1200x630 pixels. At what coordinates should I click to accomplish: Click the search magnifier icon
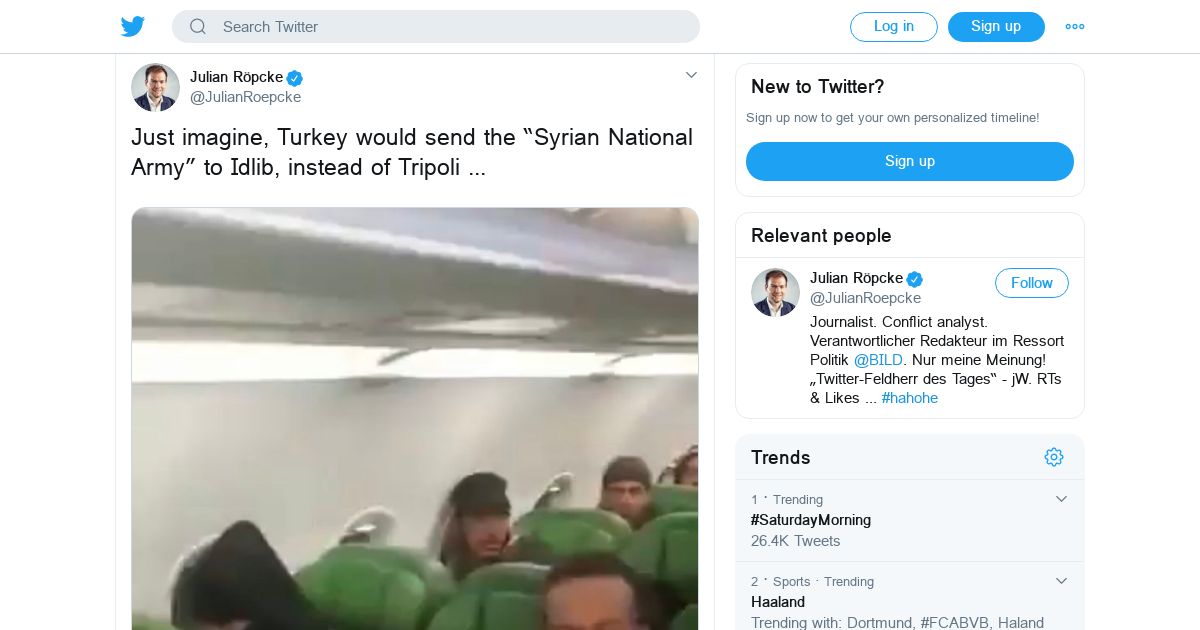(198, 27)
